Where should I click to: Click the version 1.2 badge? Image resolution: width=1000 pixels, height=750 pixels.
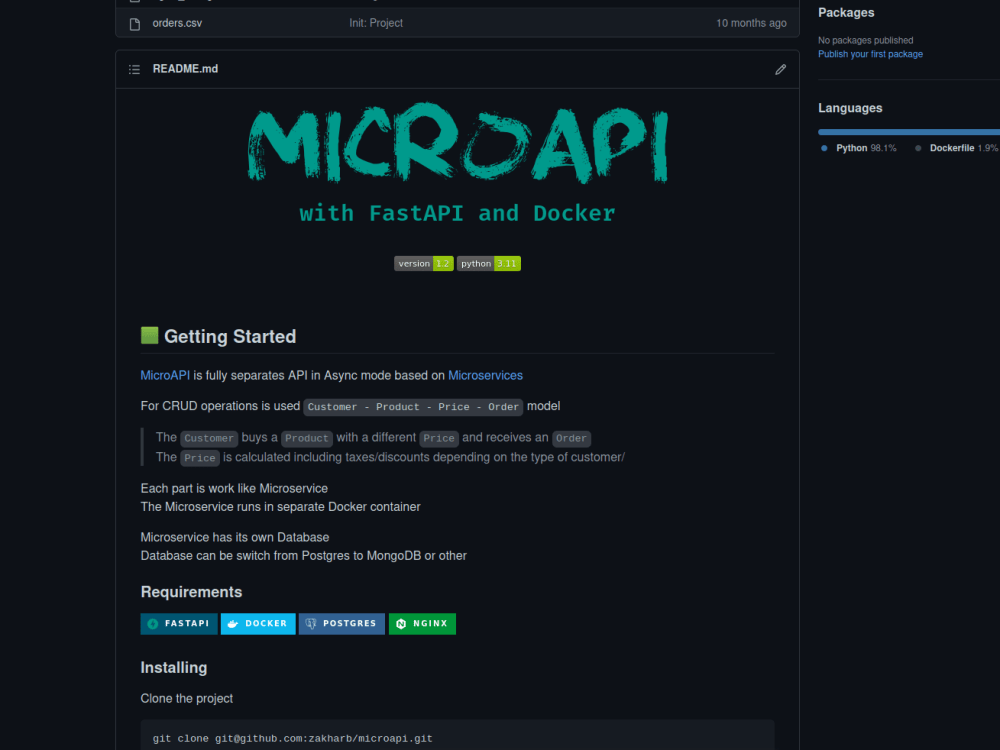click(x=424, y=263)
